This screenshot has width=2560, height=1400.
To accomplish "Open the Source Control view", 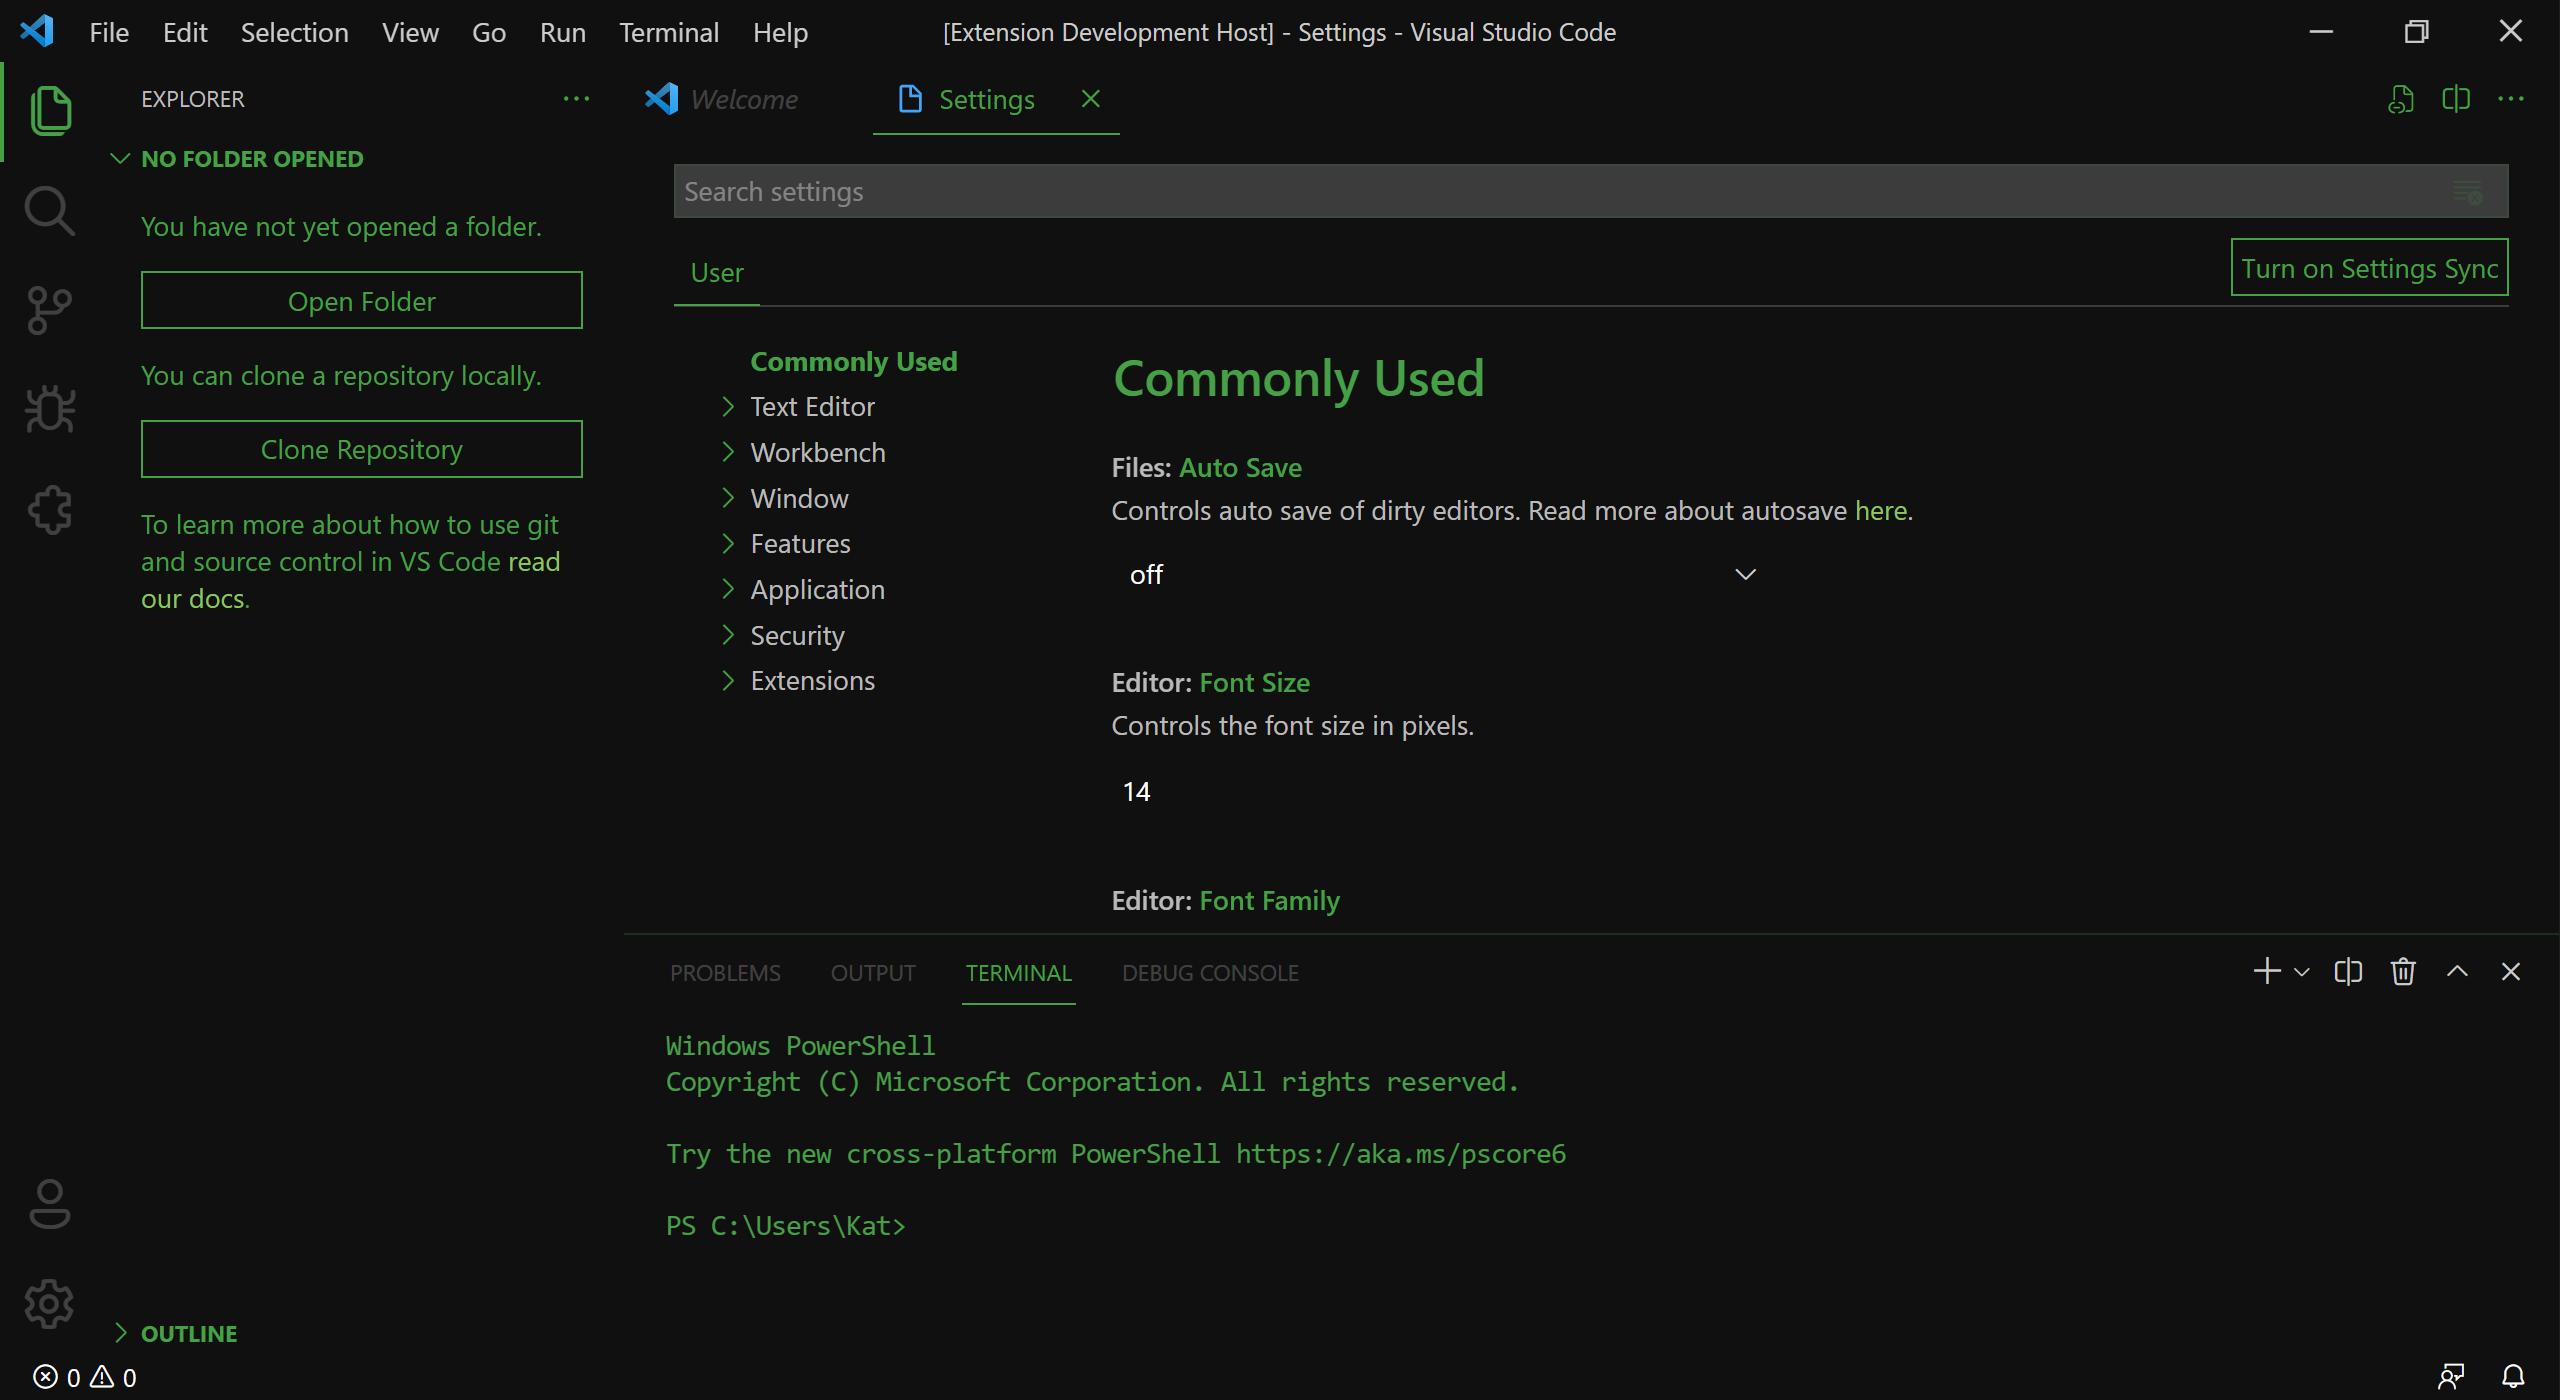I will click(49, 310).
